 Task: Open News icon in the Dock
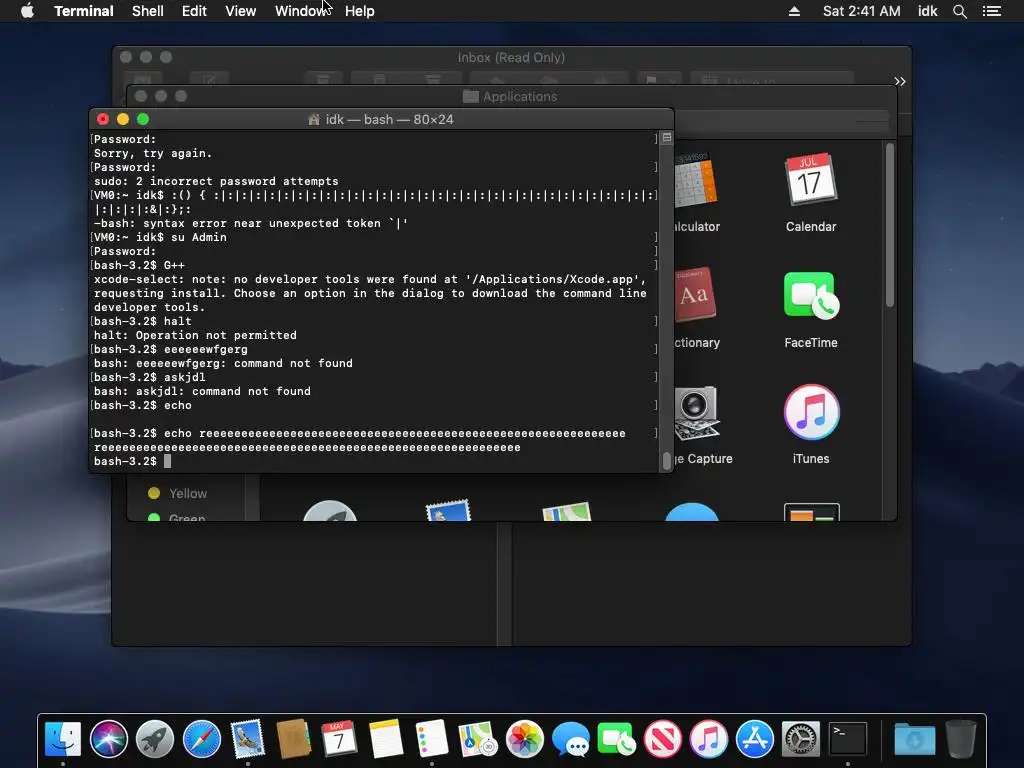662,739
